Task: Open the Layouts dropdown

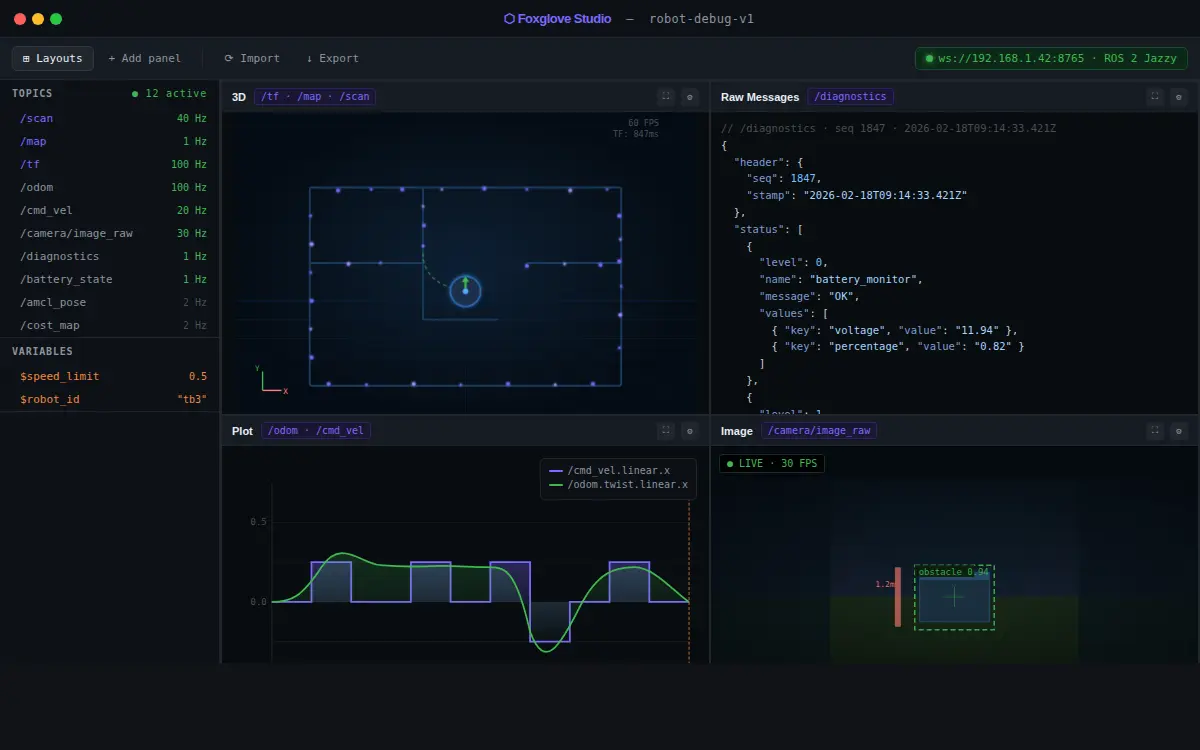Action: (x=52, y=58)
